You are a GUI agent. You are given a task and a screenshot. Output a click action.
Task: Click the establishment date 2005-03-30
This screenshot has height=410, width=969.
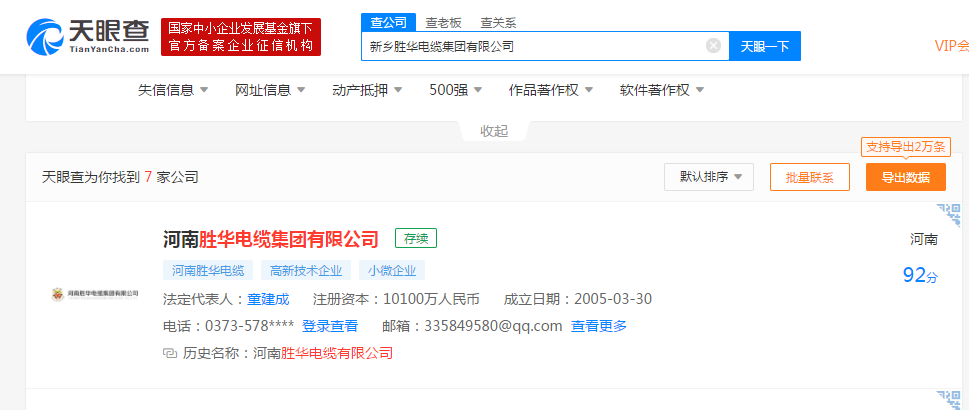coord(613,299)
